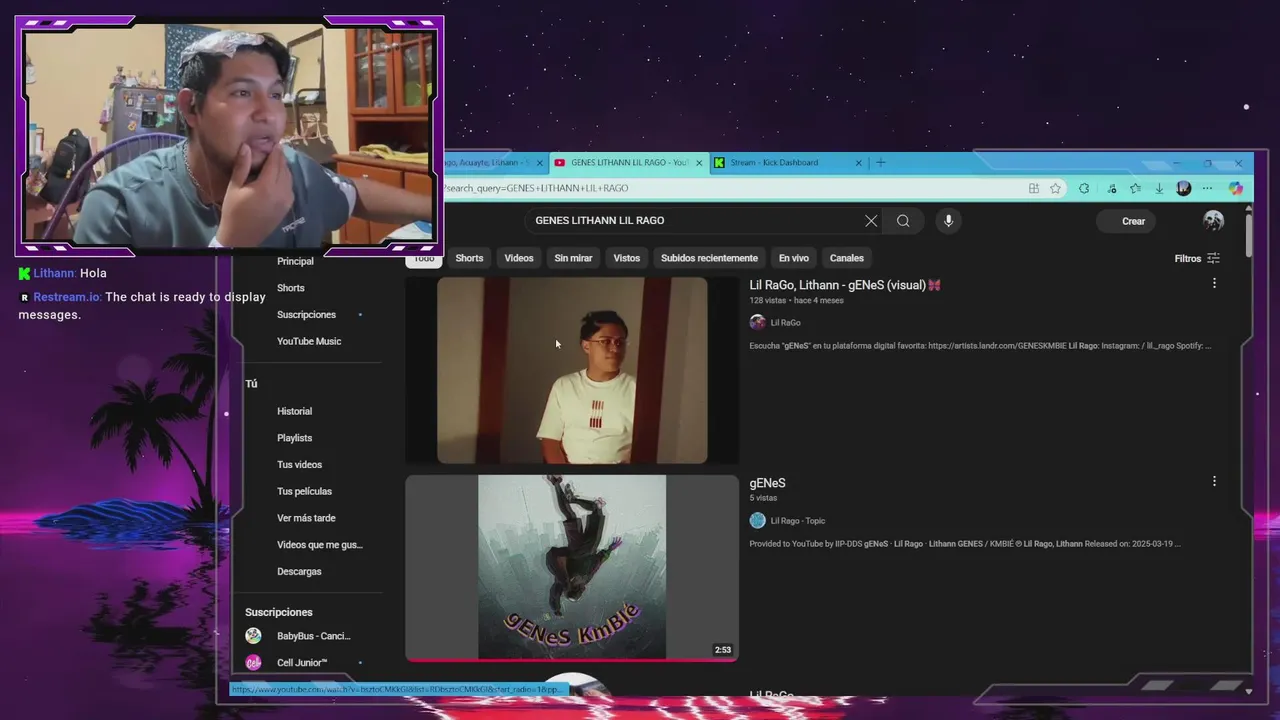This screenshot has height=720, width=1280.
Task: Click the '5 vistas' text under gENeS
Action: [763, 498]
